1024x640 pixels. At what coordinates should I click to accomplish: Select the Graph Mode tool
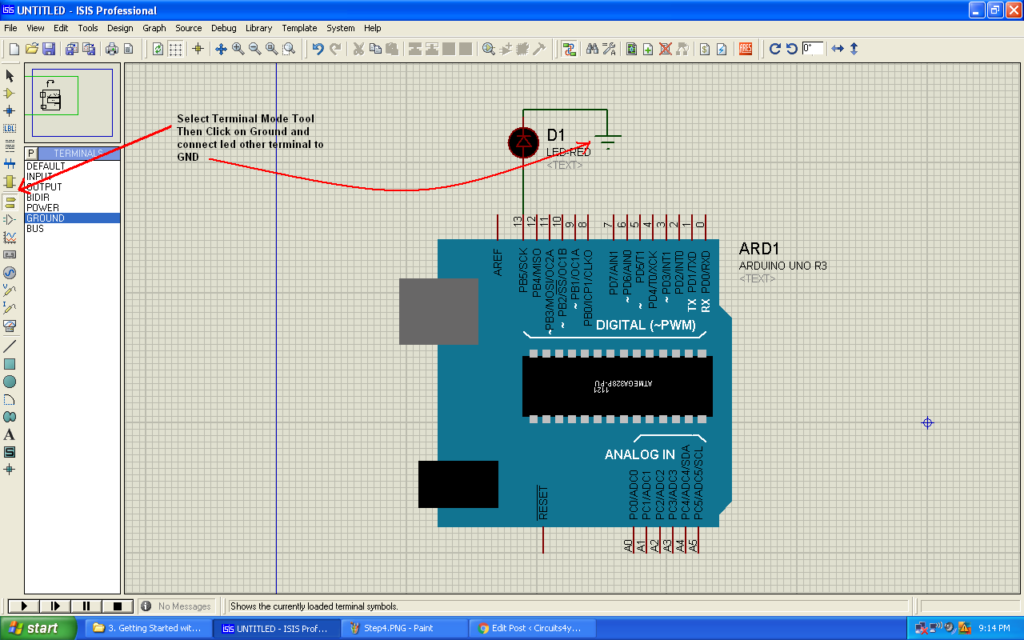[x=9, y=238]
